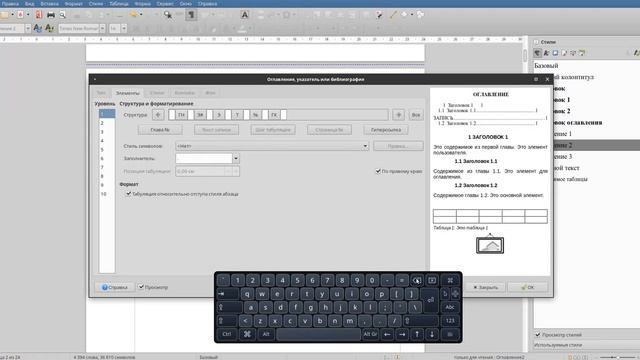The image size is (640, 360).
Task: Toggle tab position relative to paragraph indent checkbox
Action: (x=129, y=194)
